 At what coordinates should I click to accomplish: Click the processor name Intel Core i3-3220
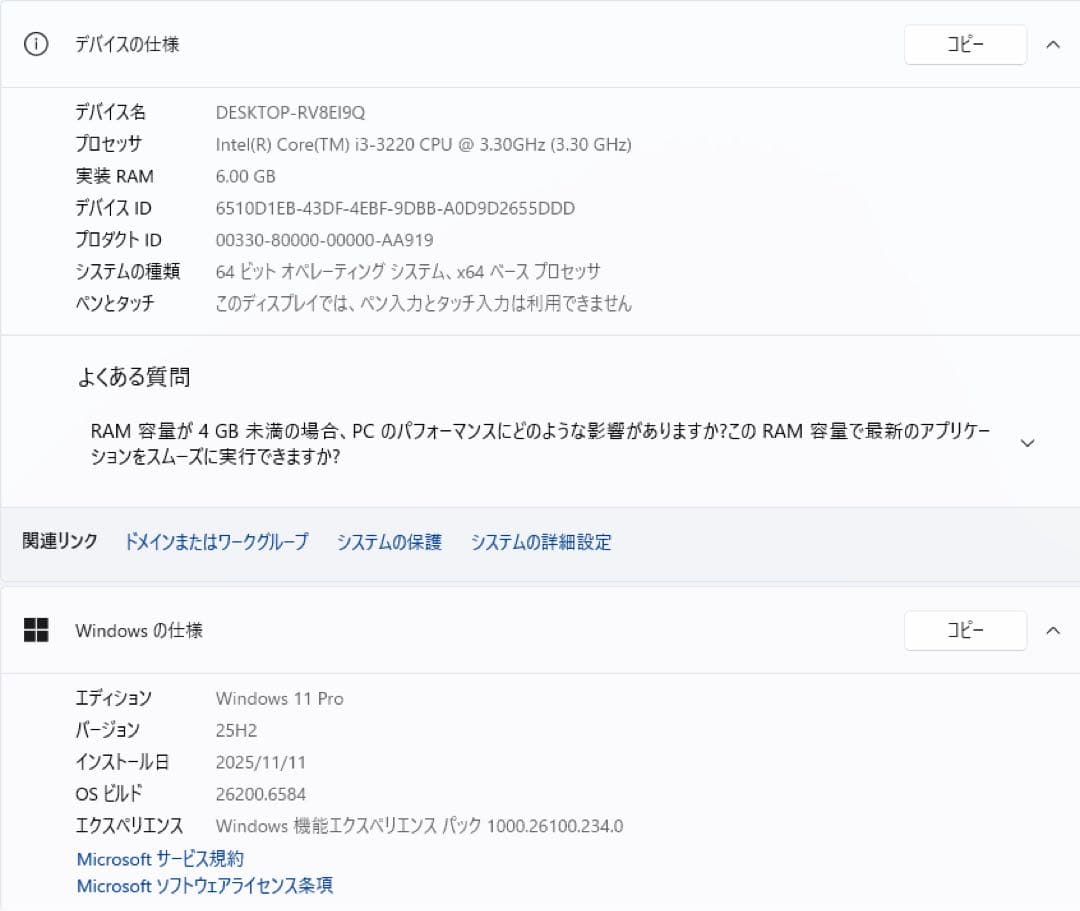pos(422,144)
